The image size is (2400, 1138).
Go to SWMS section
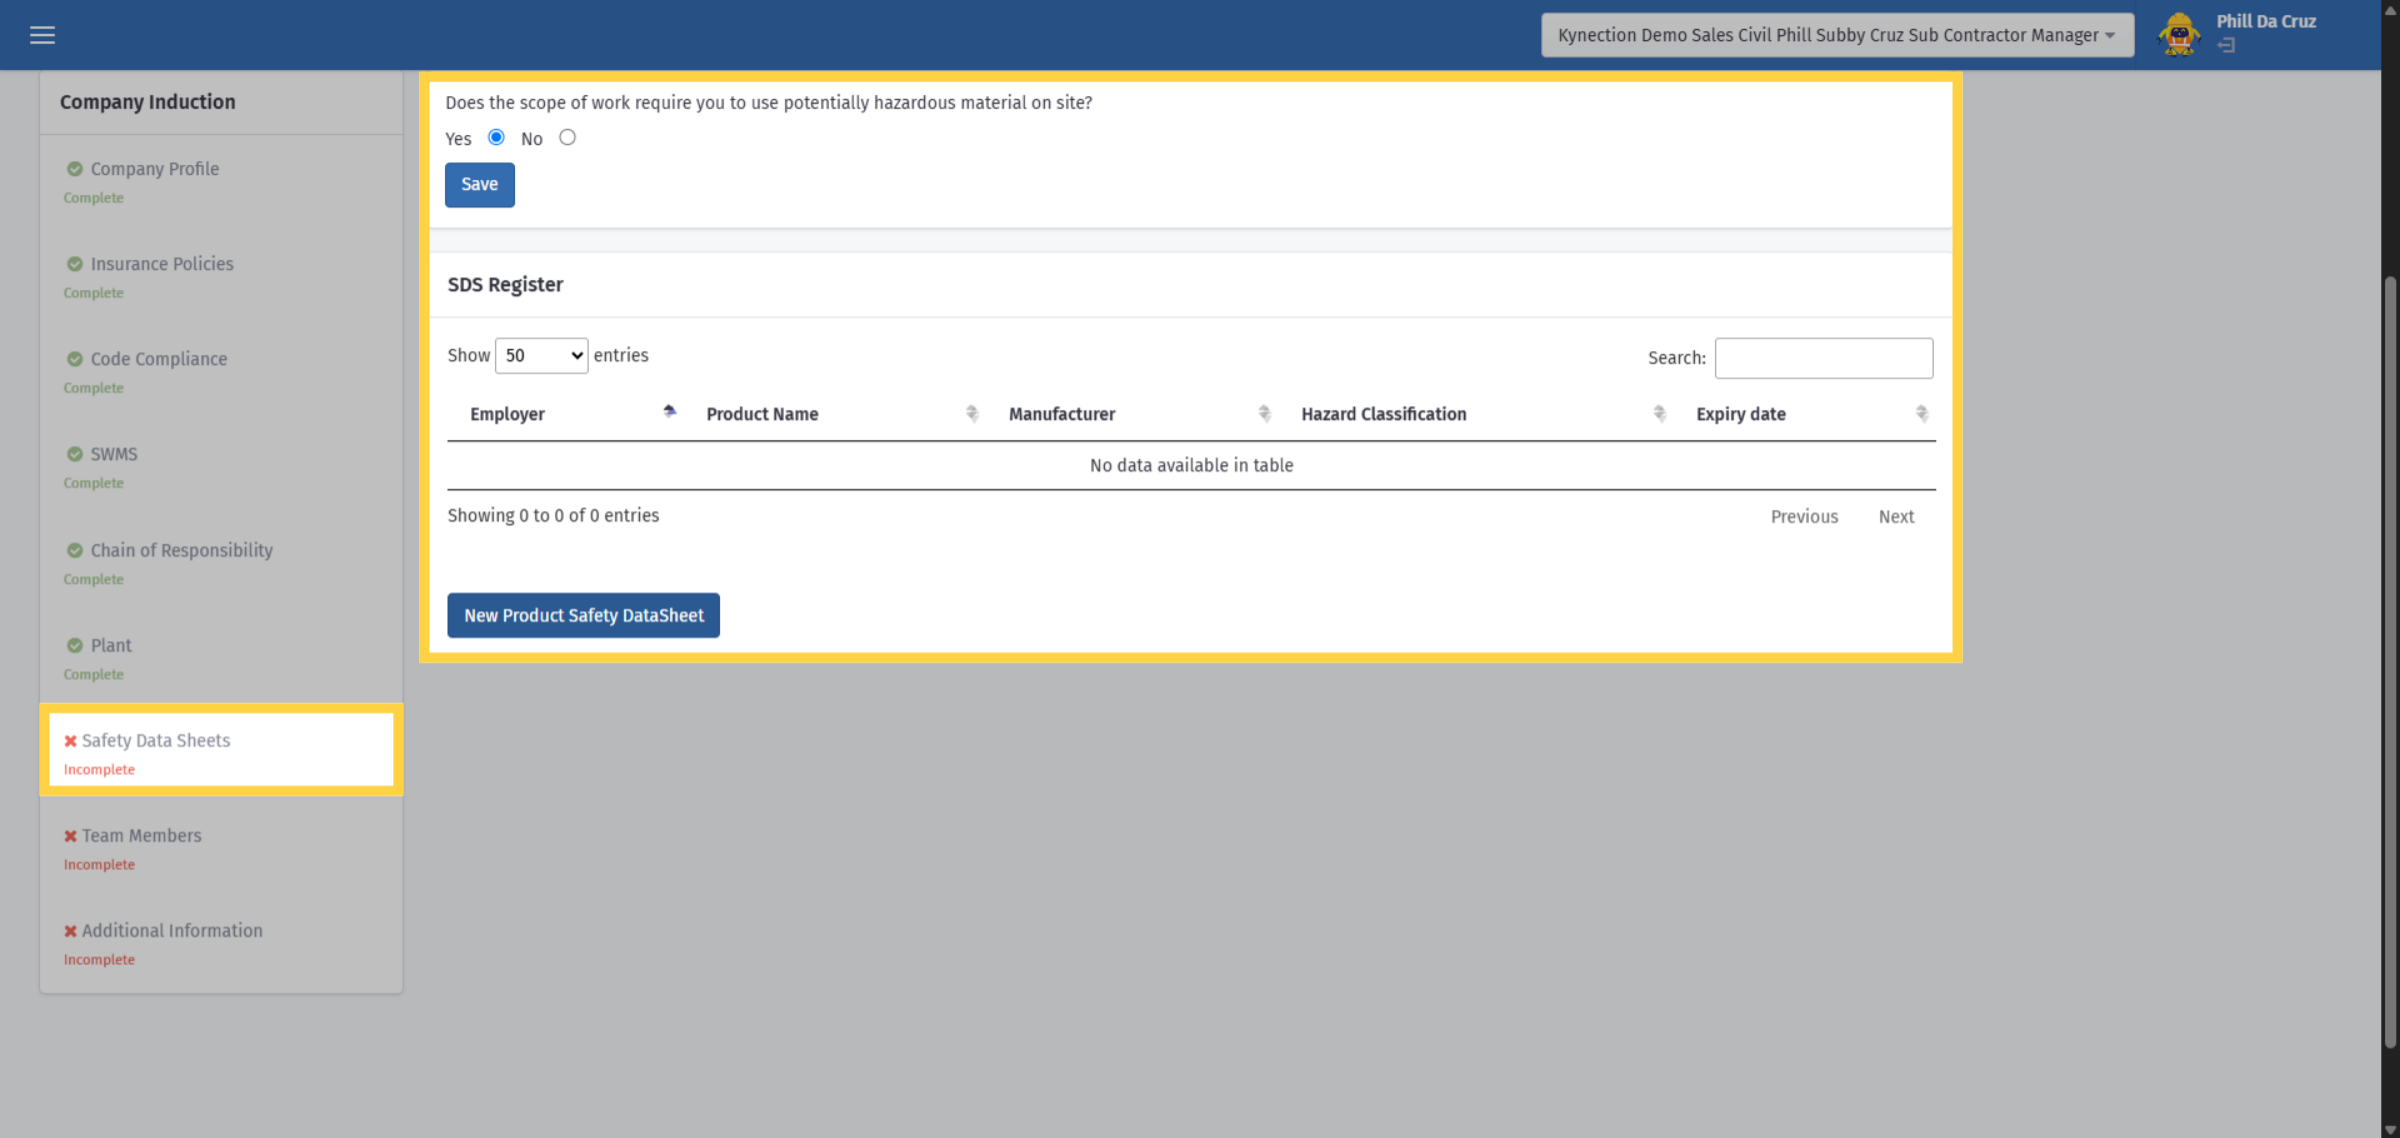(x=114, y=454)
